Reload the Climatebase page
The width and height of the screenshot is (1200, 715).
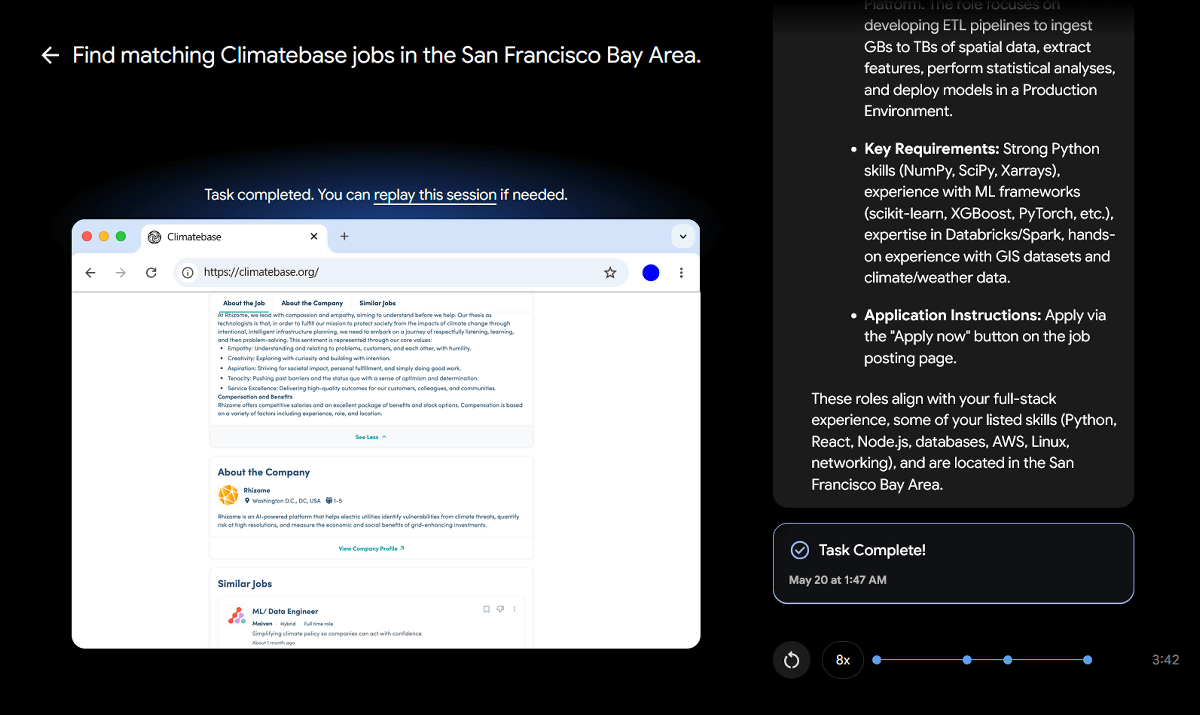tap(151, 272)
